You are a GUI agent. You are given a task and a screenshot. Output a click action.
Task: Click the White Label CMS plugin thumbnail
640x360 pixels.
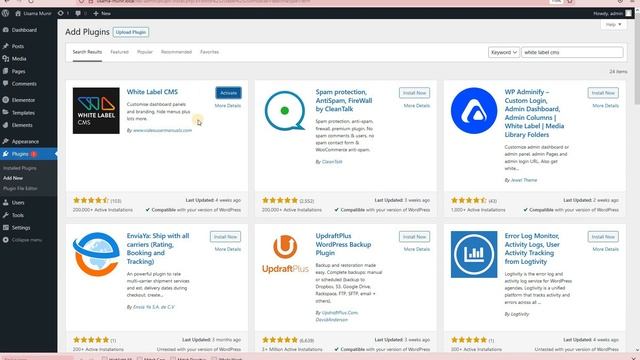coord(96,111)
